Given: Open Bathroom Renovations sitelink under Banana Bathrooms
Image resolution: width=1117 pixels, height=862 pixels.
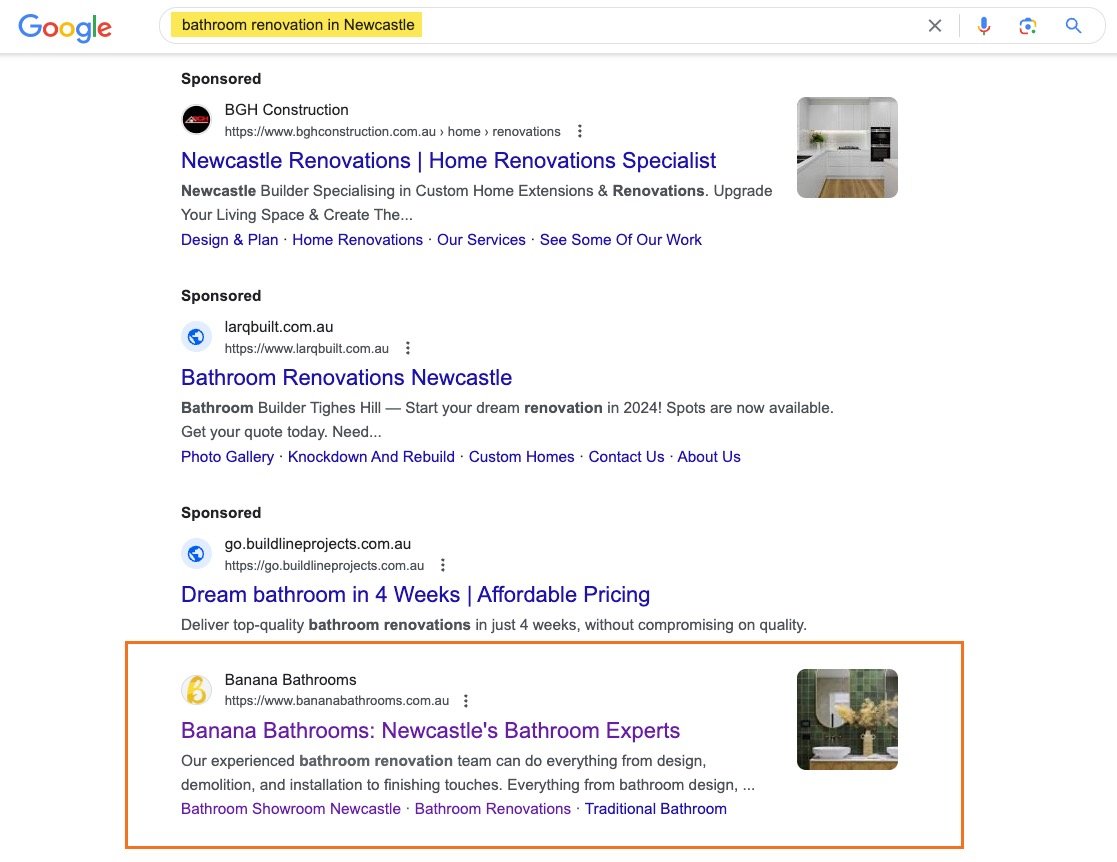Looking at the screenshot, I should [493, 809].
